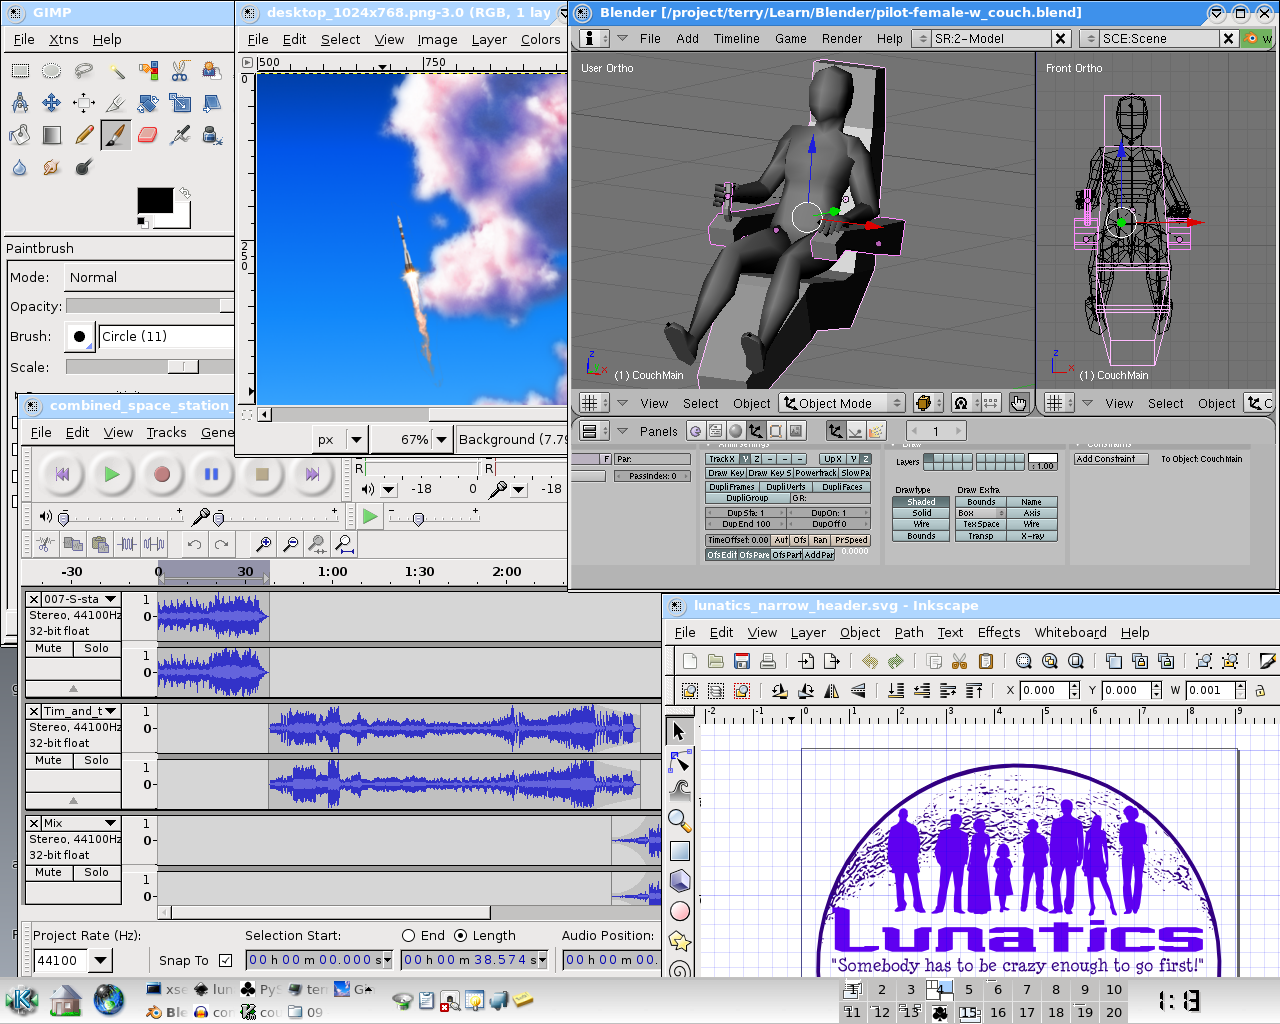The width and height of the screenshot is (1280, 1024).
Task: Click the Audacity Undo icon
Action: click(x=194, y=544)
